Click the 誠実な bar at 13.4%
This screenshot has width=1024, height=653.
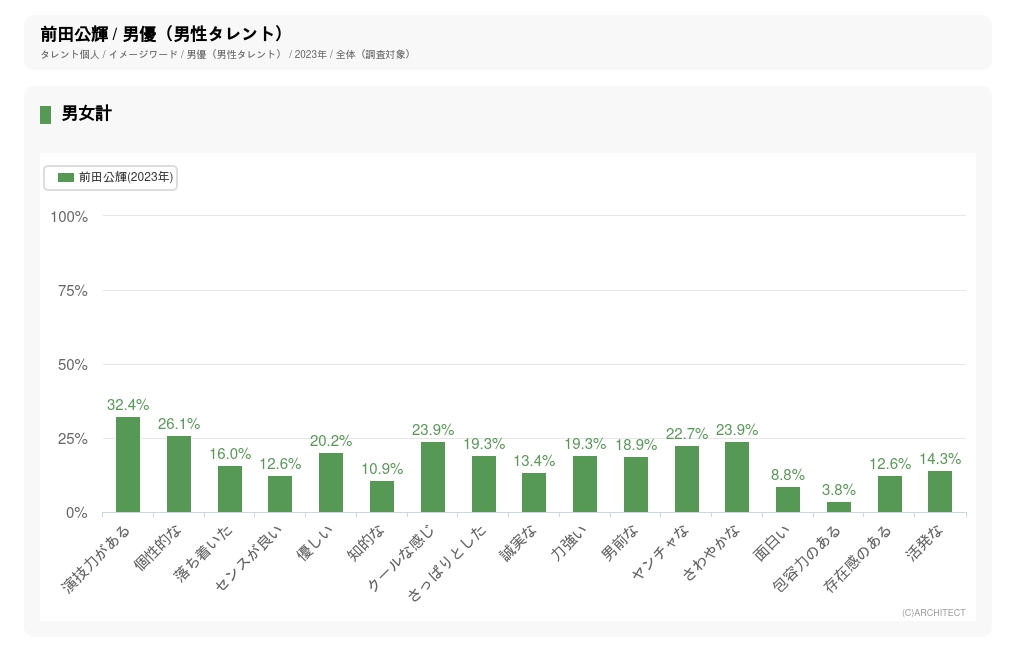click(534, 493)
